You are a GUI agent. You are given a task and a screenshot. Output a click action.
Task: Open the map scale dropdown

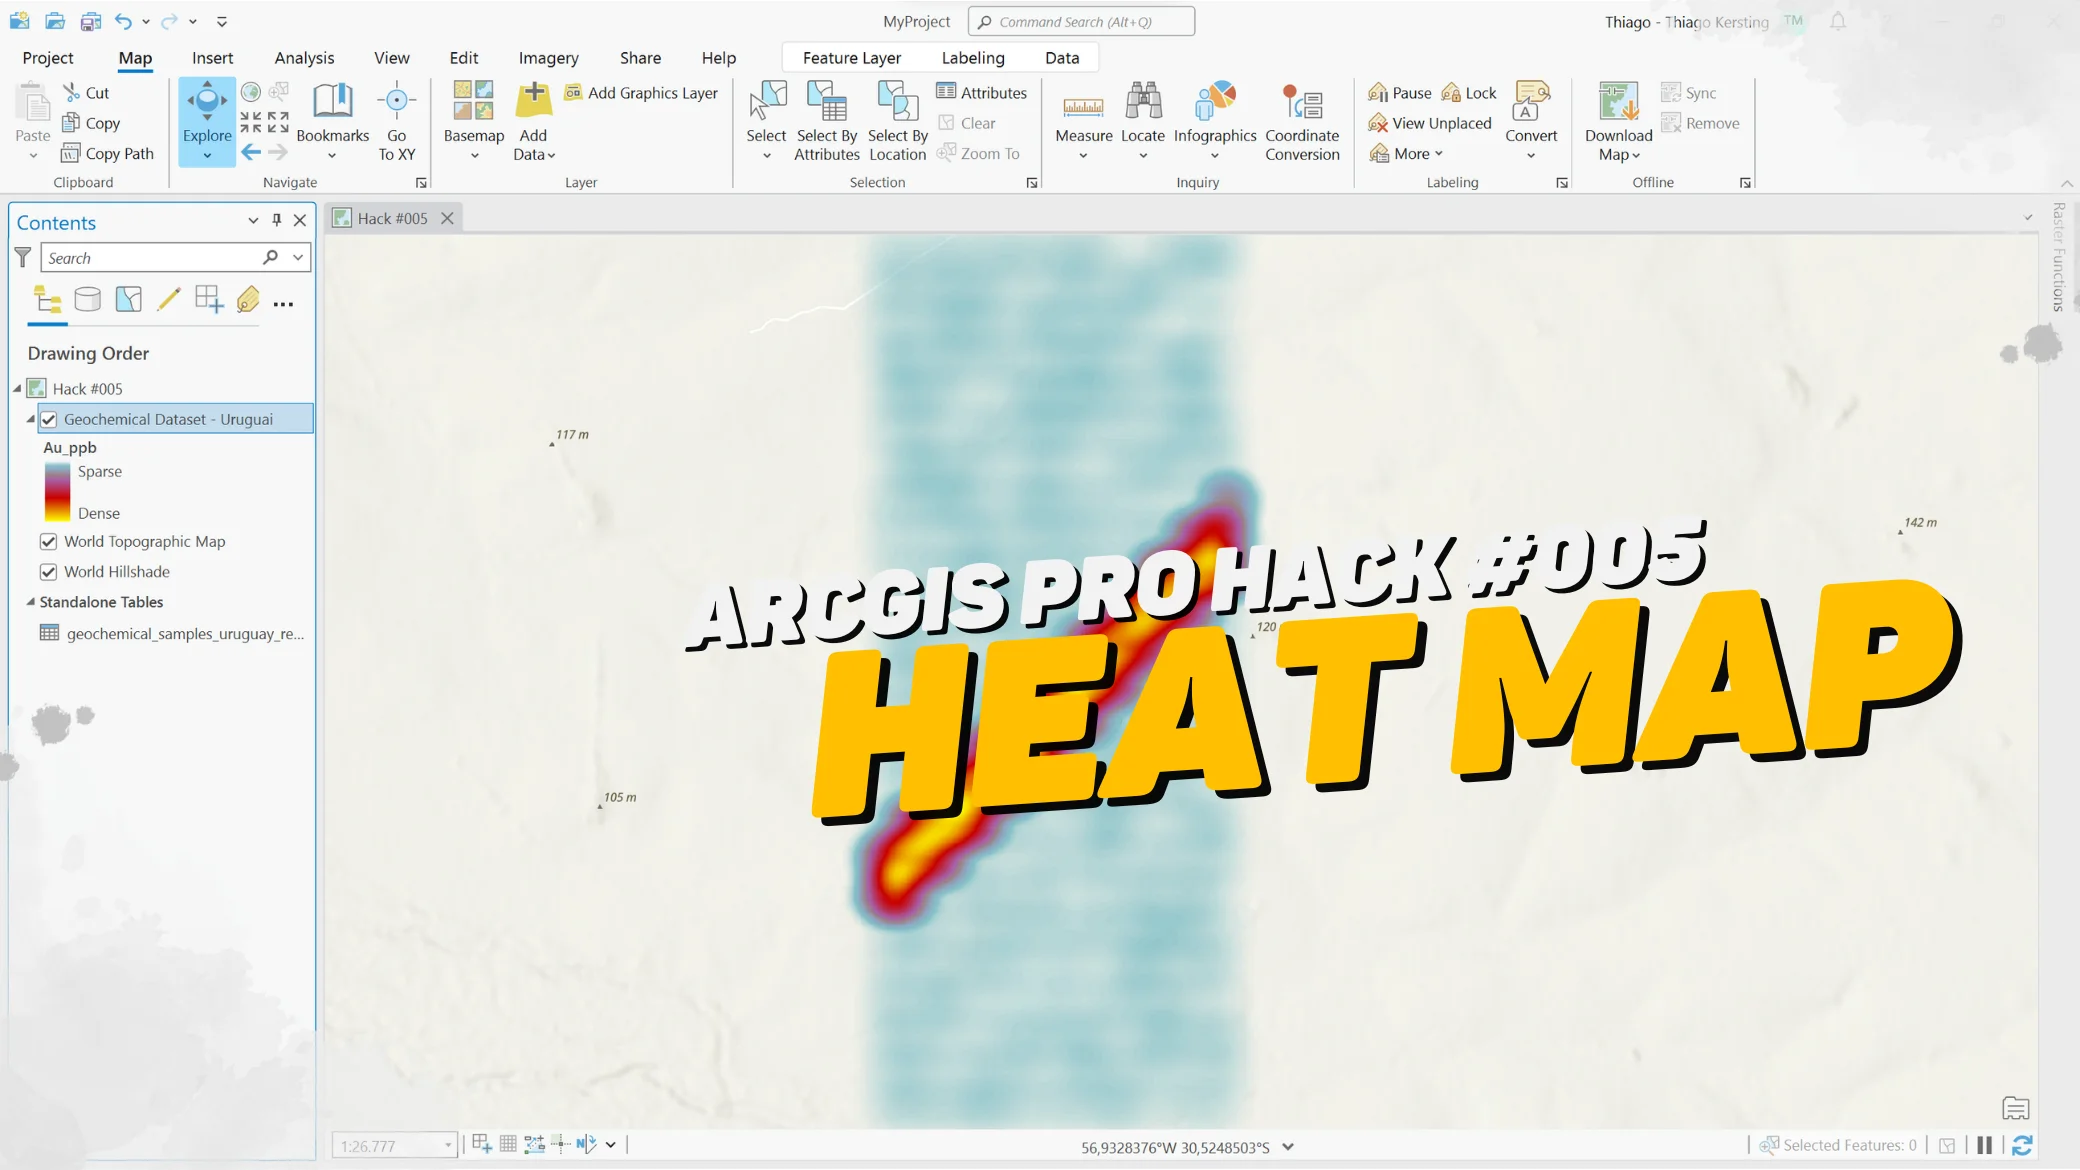(x=447, y=1145)
